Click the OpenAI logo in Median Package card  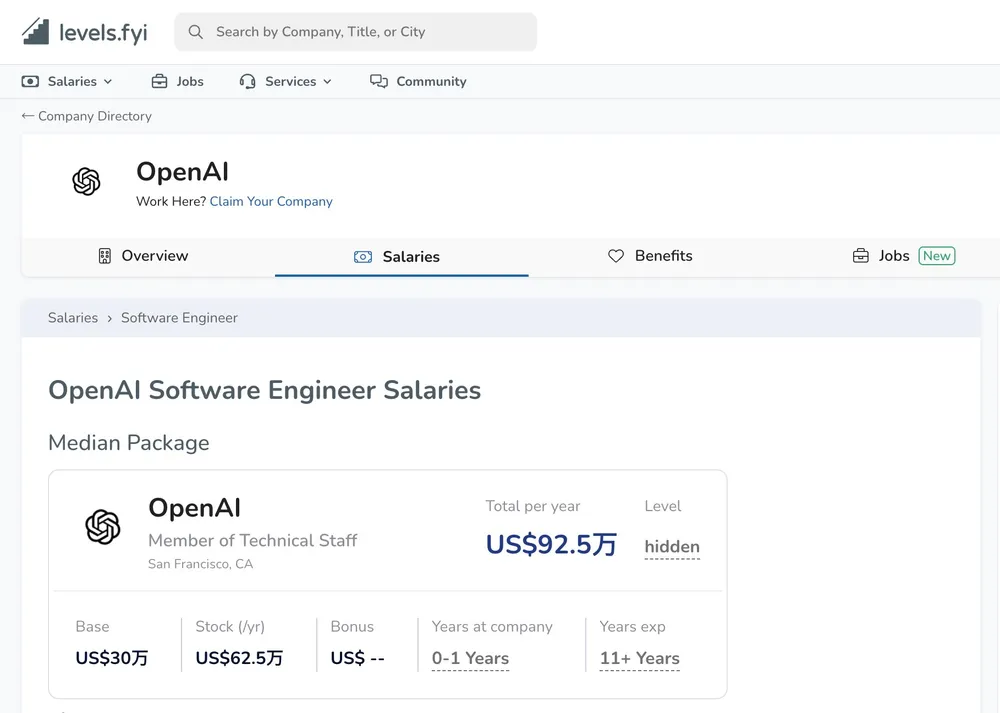click(x=103, y=527)
